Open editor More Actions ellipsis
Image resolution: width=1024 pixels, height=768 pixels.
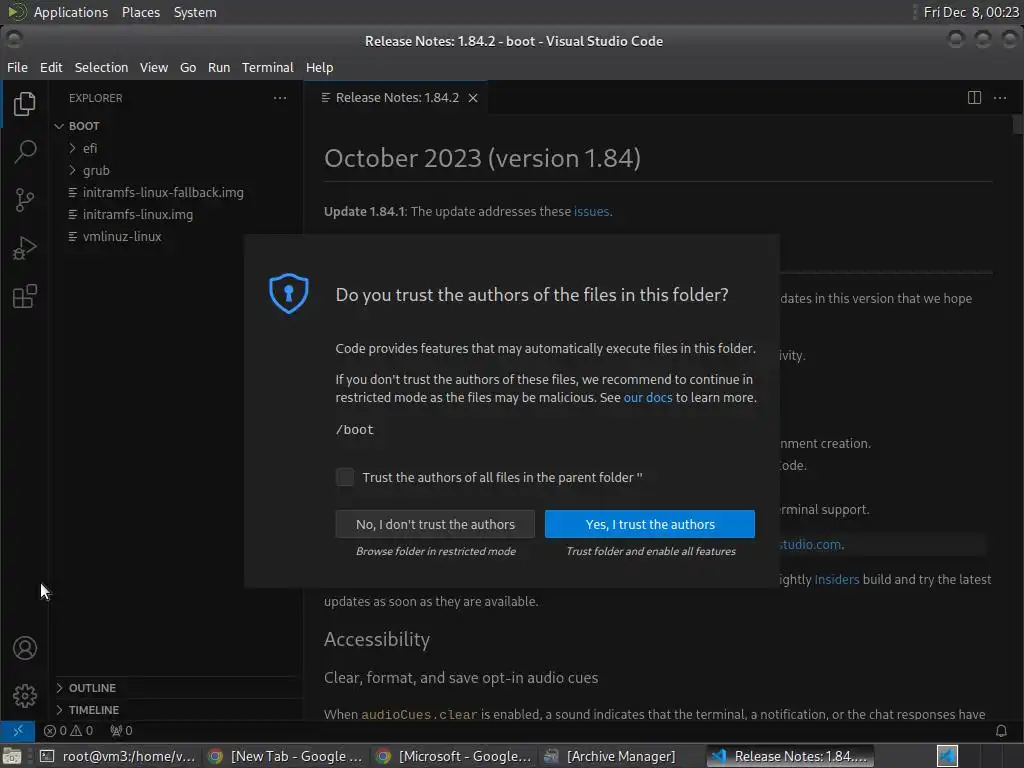click(x=1000, y=98)
